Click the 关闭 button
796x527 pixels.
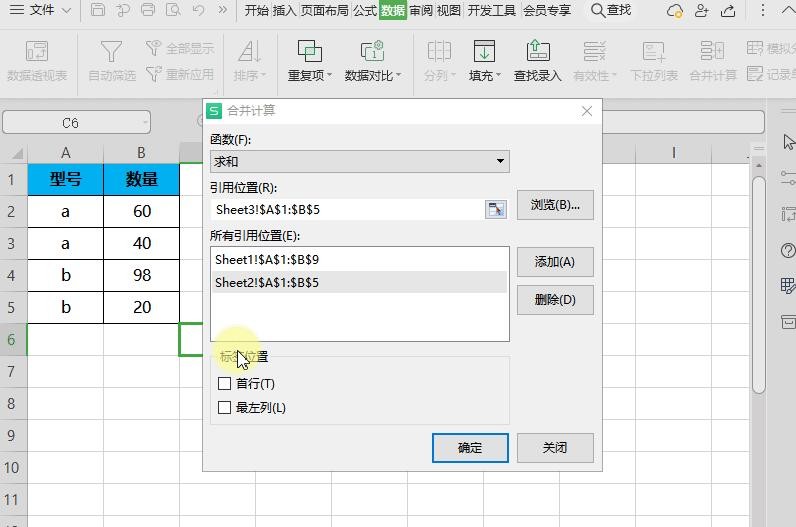coord(555,448)
